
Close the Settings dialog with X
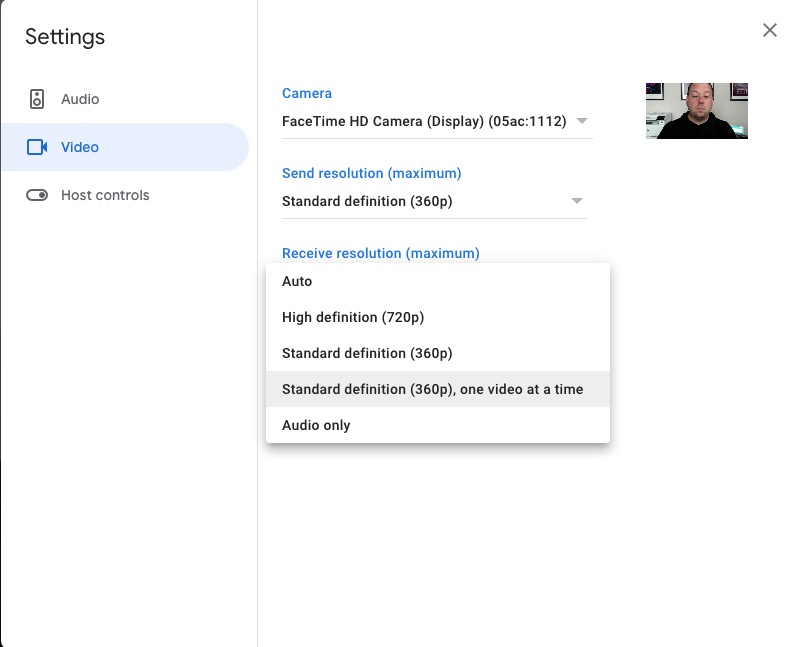(770, 30)
